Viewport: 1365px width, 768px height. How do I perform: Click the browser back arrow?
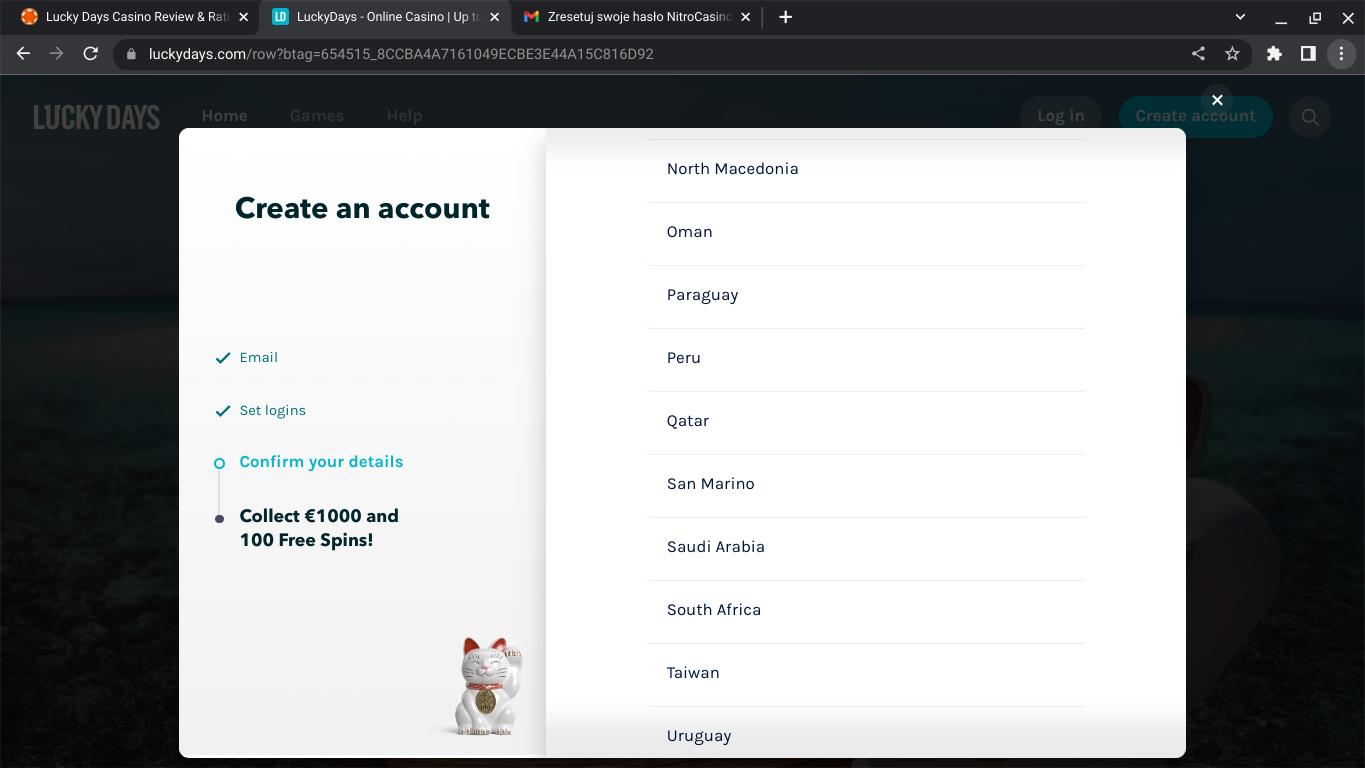click(x=24, y=54)
